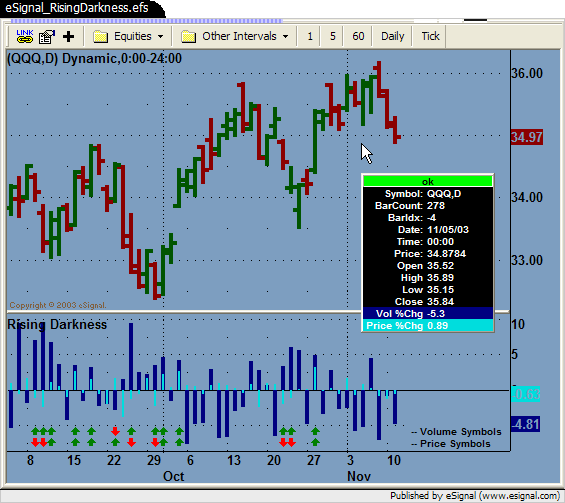Click the Low 35.15 row

click(428, 290)
